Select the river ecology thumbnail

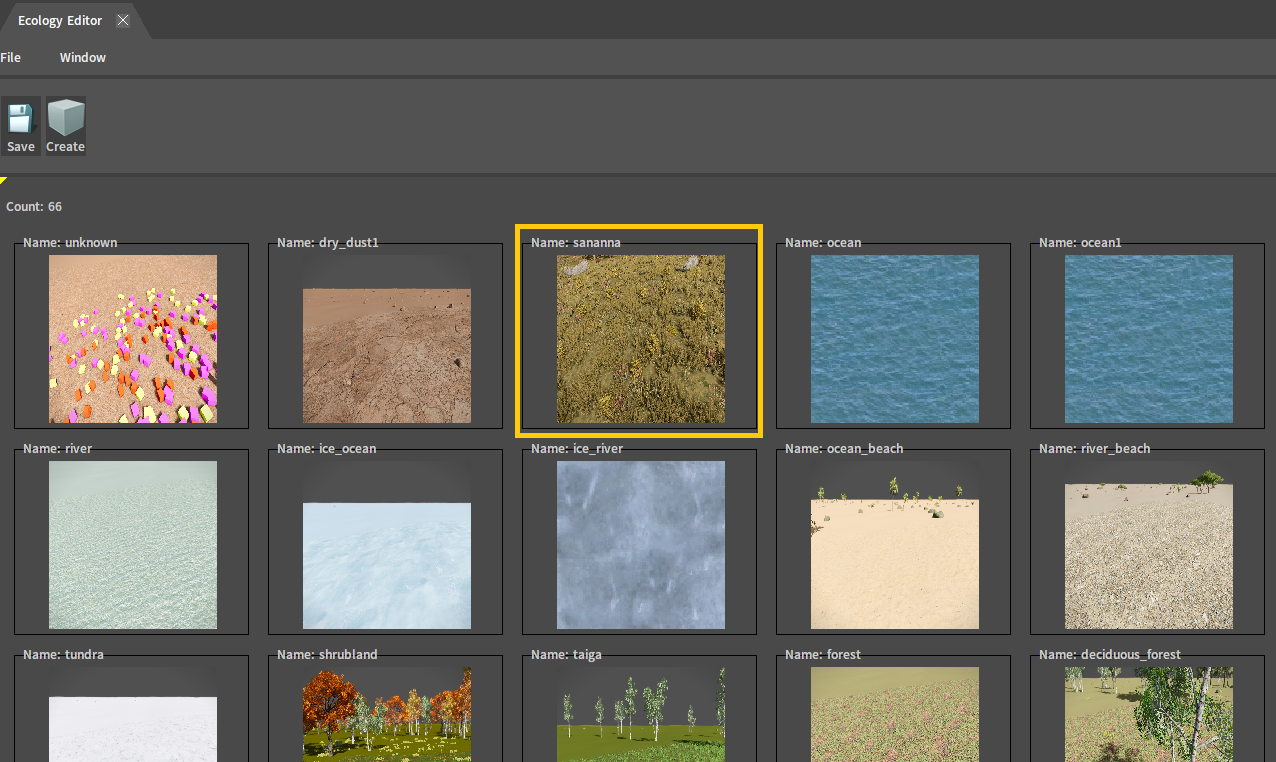click(133, 545)
